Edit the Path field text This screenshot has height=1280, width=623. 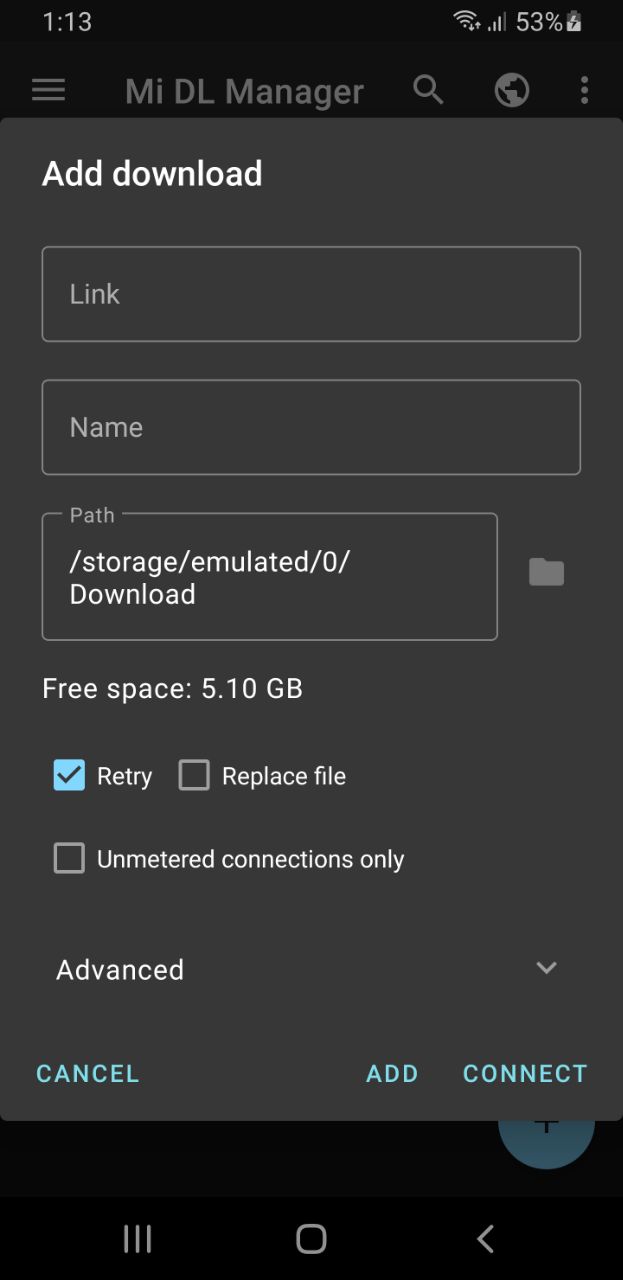[269, 577]
